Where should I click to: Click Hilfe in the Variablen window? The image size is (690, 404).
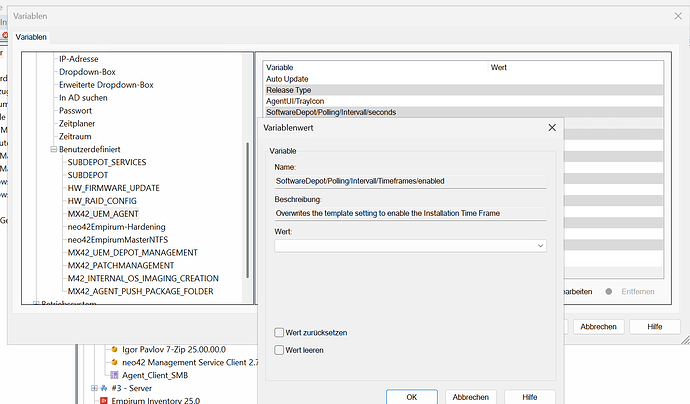point(654,326)
